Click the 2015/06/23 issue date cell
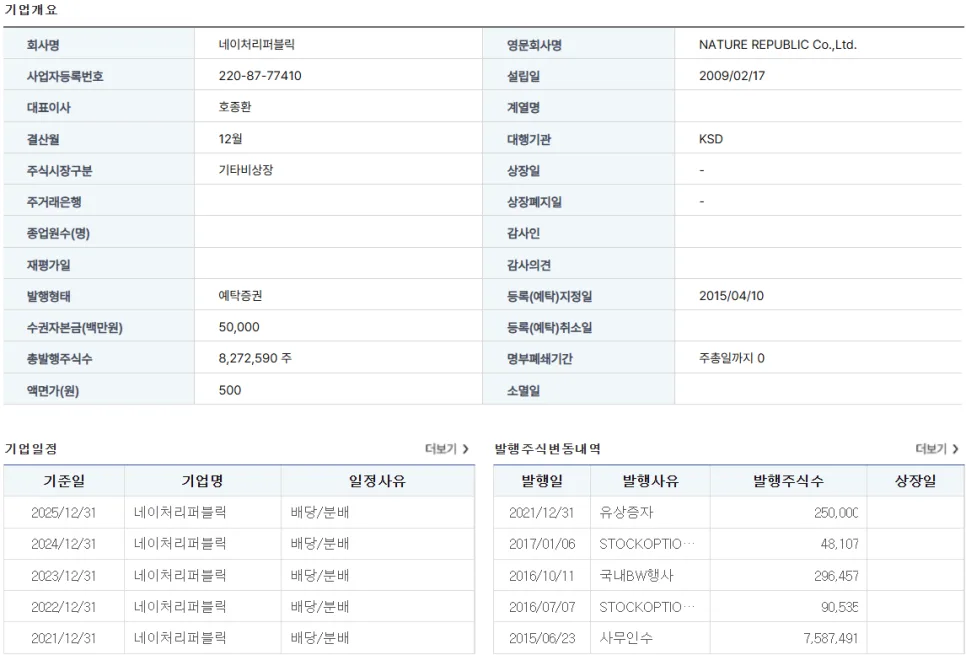This screenshot has height=655, width=966. coord(542,638)
